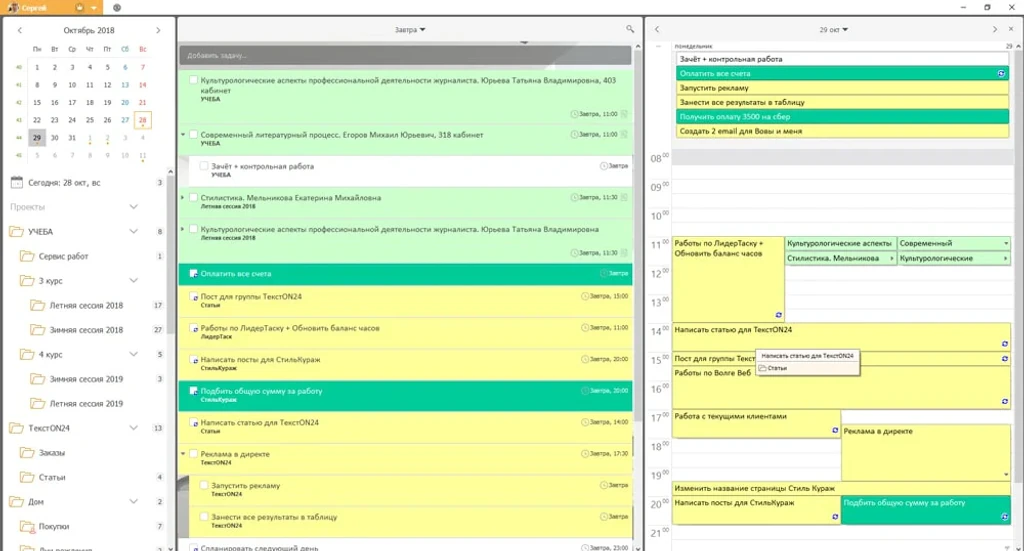Open the search icon in the task list
The width and height of the screenshot is (1024, 551).
pyautogui.click(x=630, y=29)
